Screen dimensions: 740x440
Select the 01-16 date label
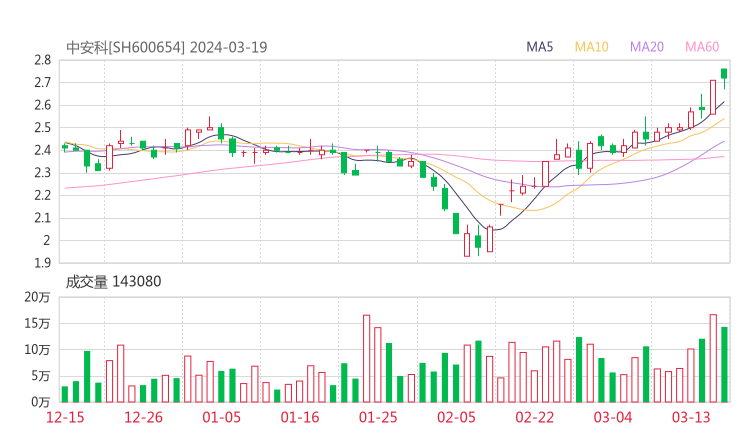[x=300, y=417]
